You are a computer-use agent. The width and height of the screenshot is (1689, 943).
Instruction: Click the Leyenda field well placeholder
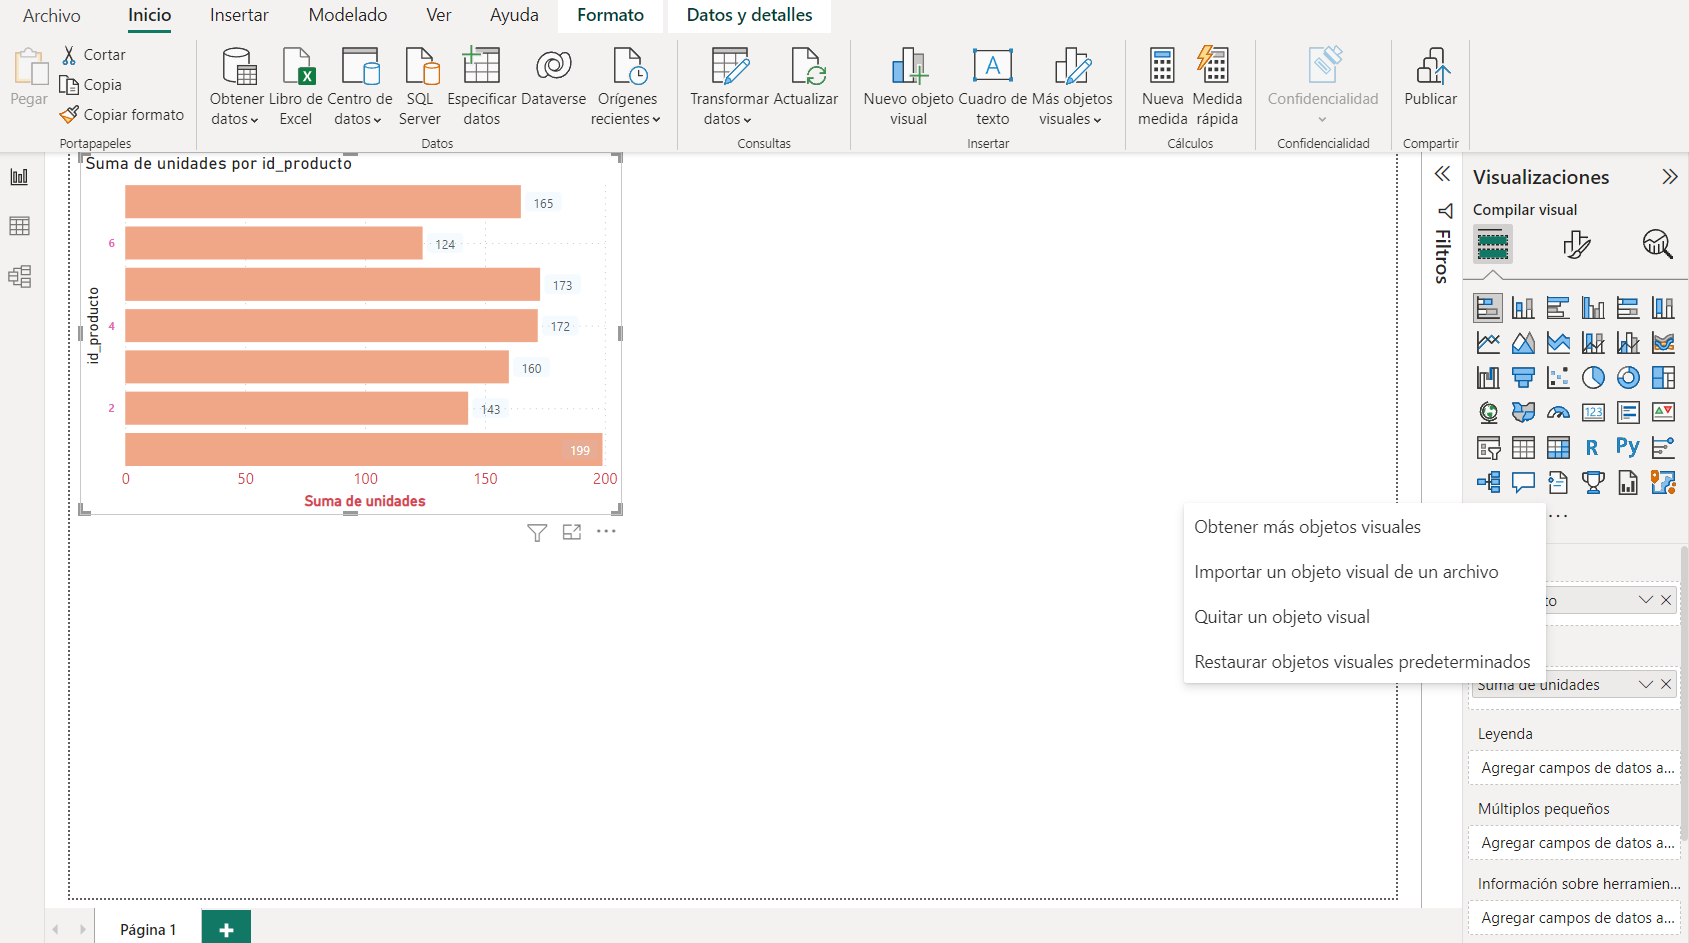(1573, 768)
